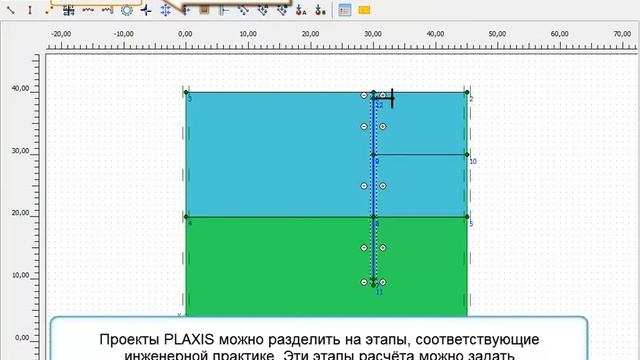Image resolution: width=640 pixels, height=360 pixels.
Task: Select the Tunnel designer tool
Action: 127,10
